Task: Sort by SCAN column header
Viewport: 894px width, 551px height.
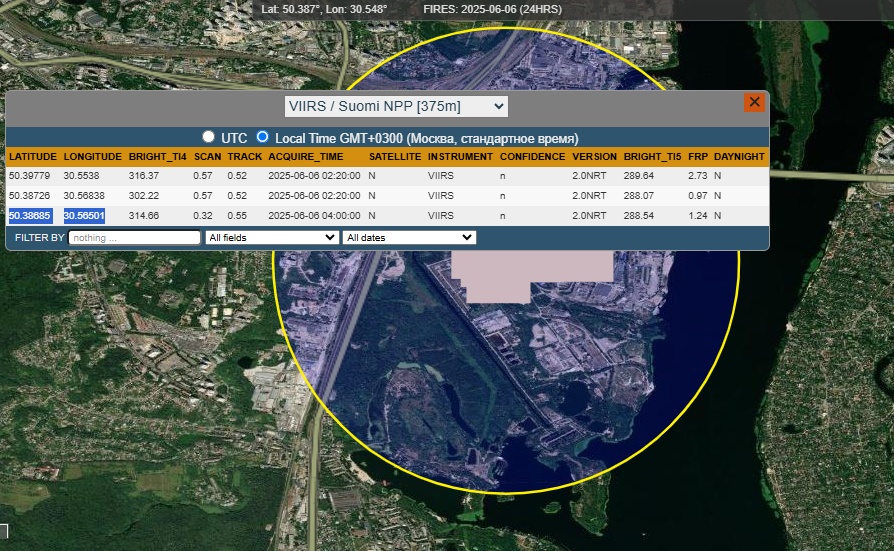Action: point(208,156)
